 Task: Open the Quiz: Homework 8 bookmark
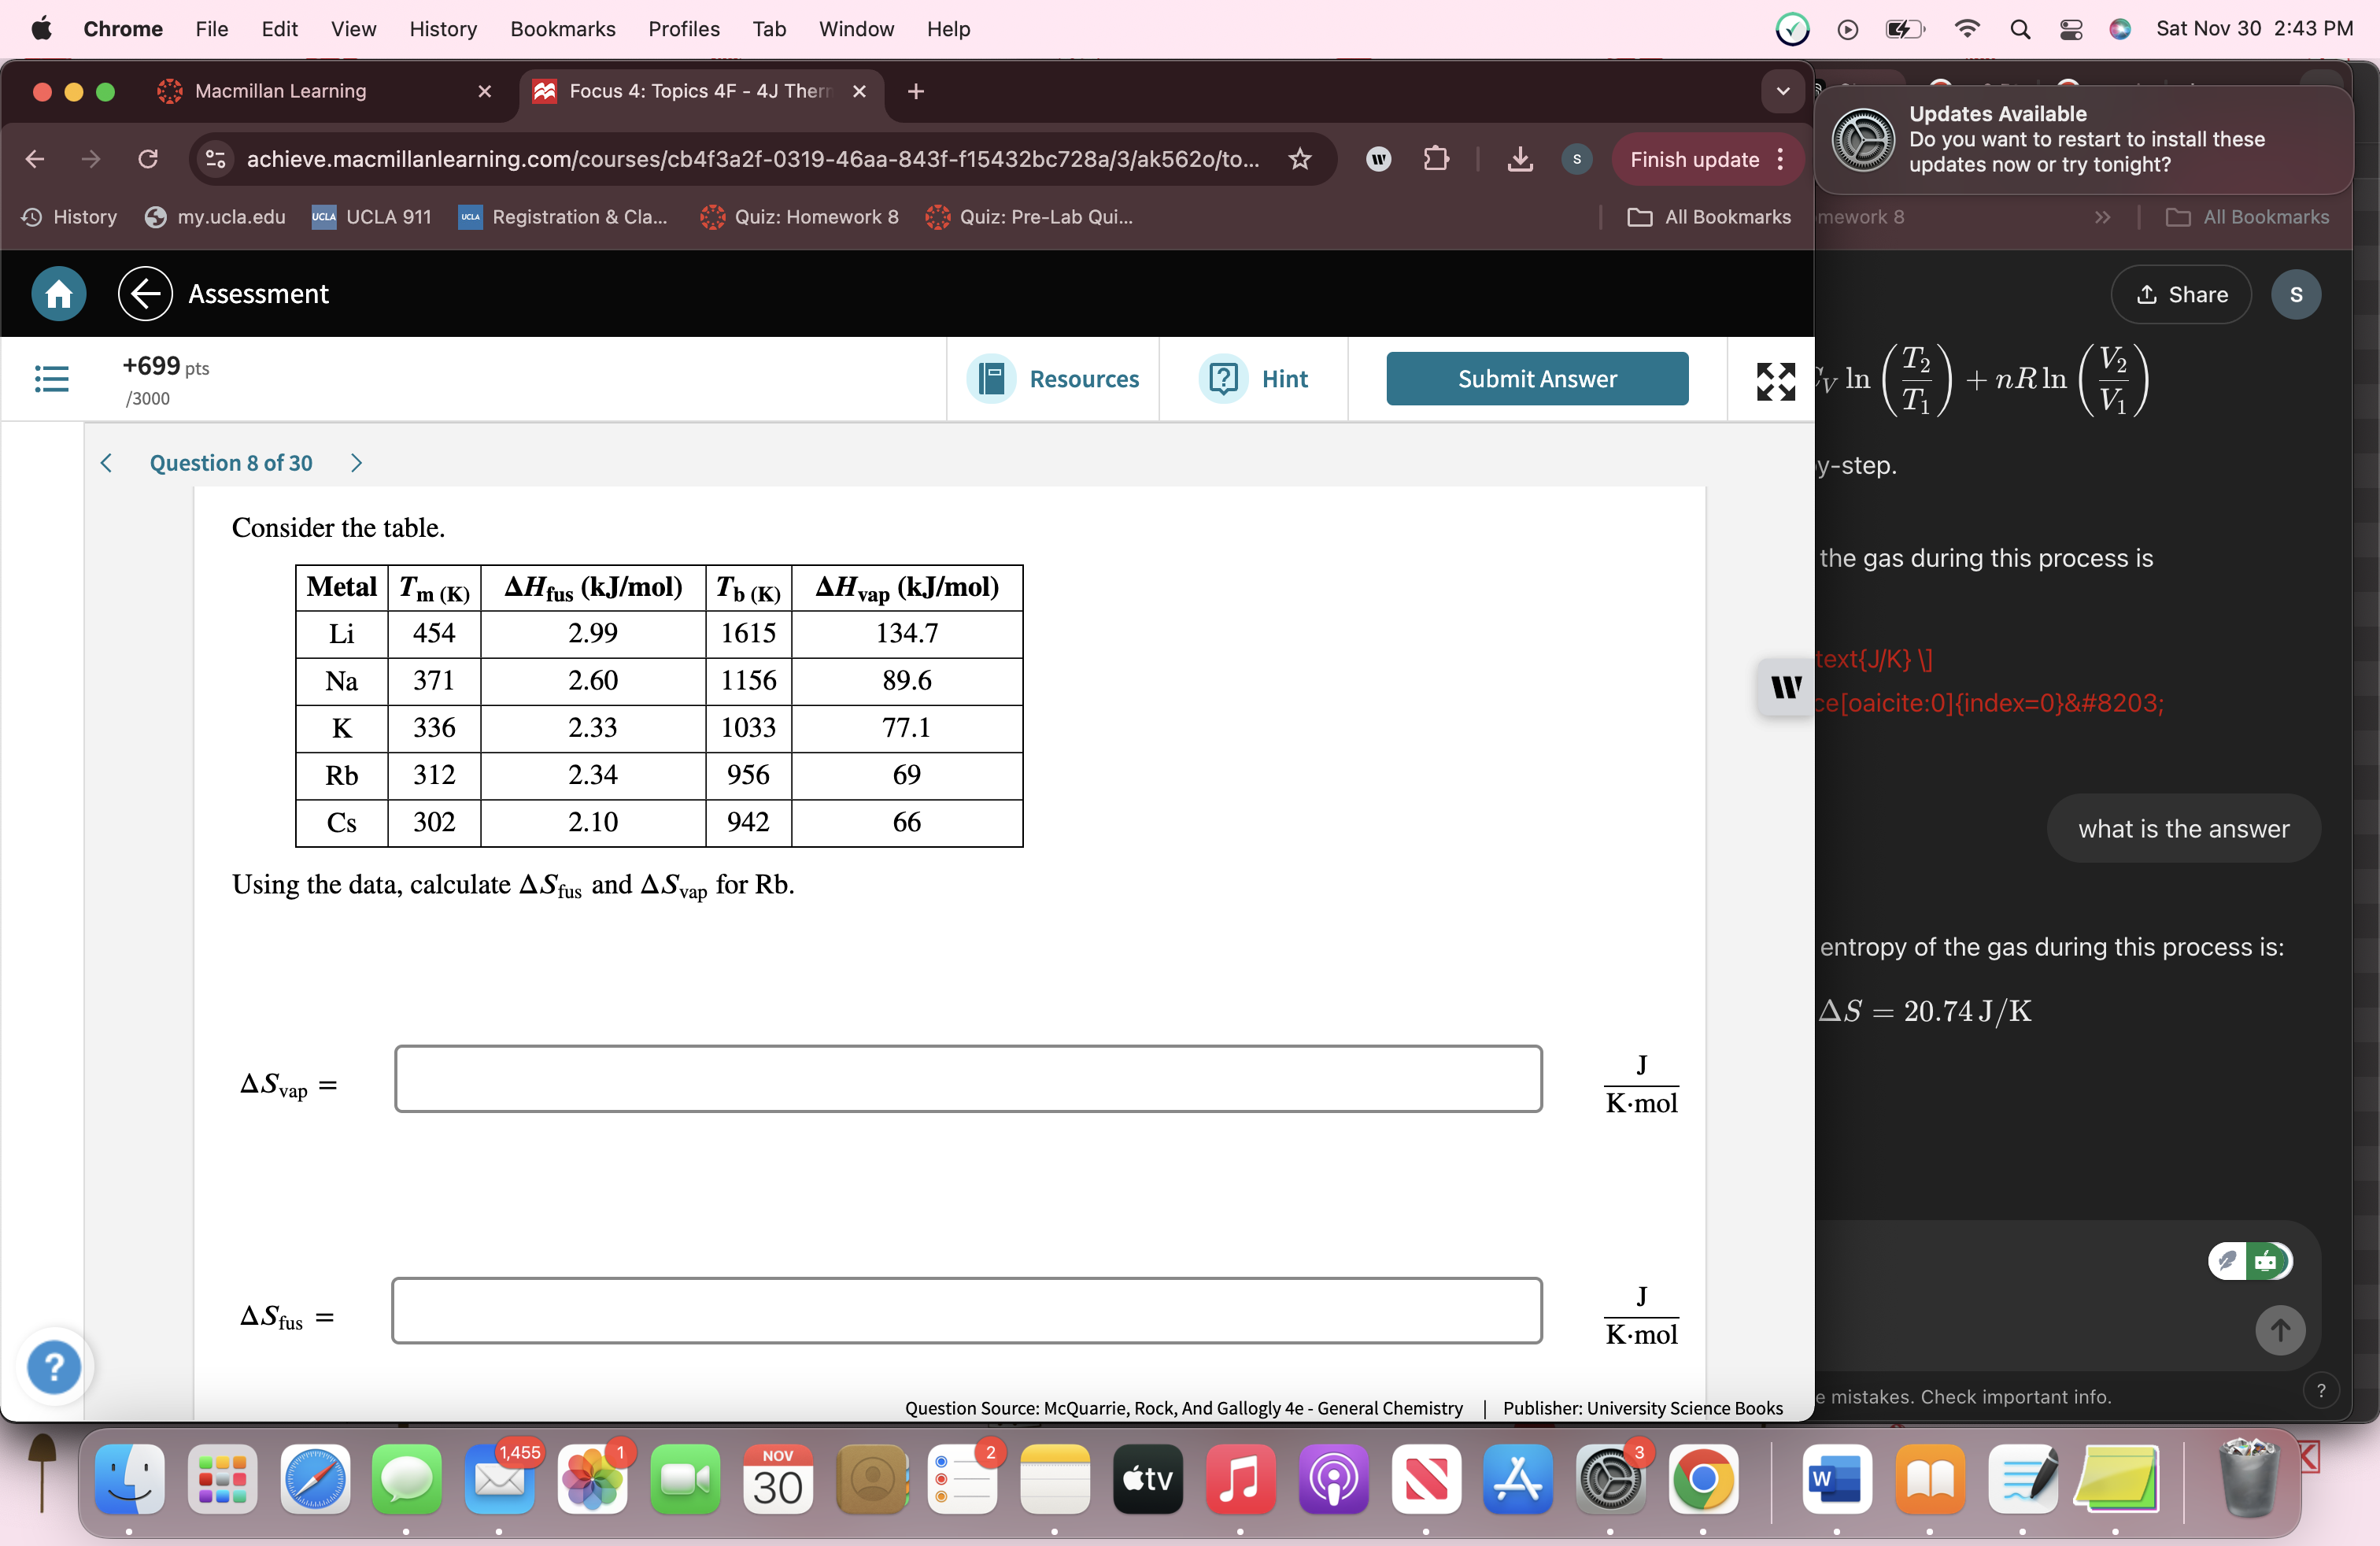click(x=800, y=217)
